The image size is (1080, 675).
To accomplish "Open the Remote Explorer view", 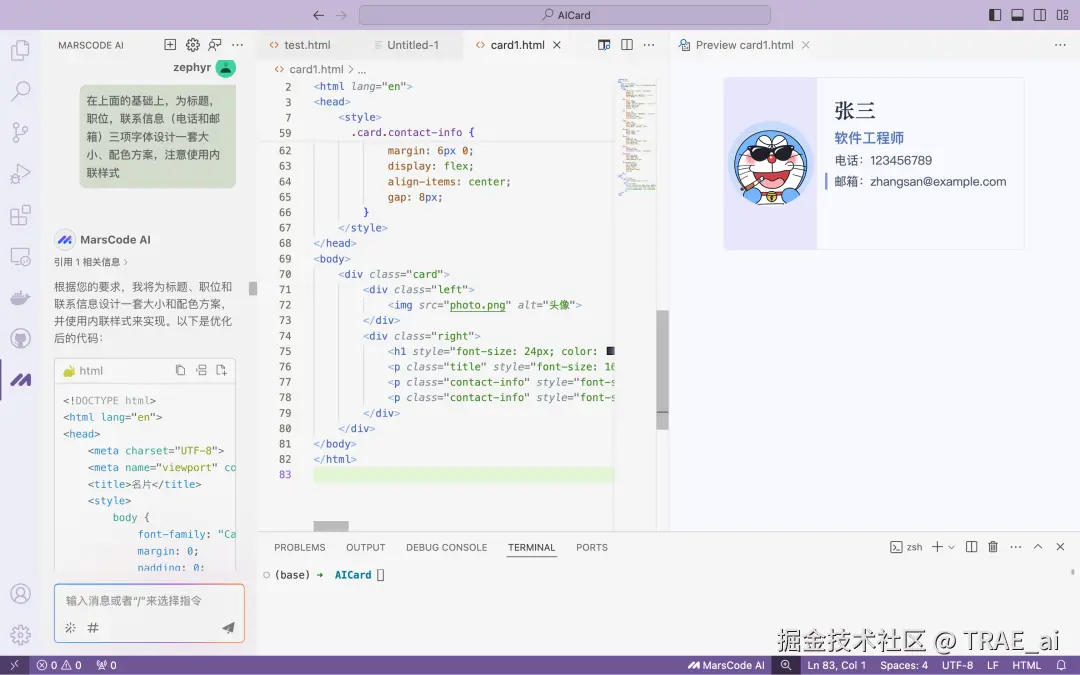I will click(x=20, y=256).
